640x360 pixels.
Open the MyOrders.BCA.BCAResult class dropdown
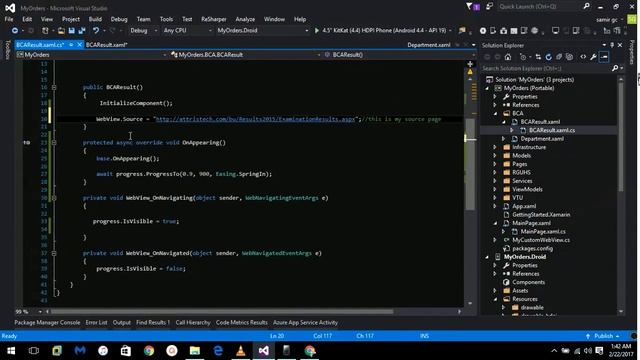(x=245, y=55)
